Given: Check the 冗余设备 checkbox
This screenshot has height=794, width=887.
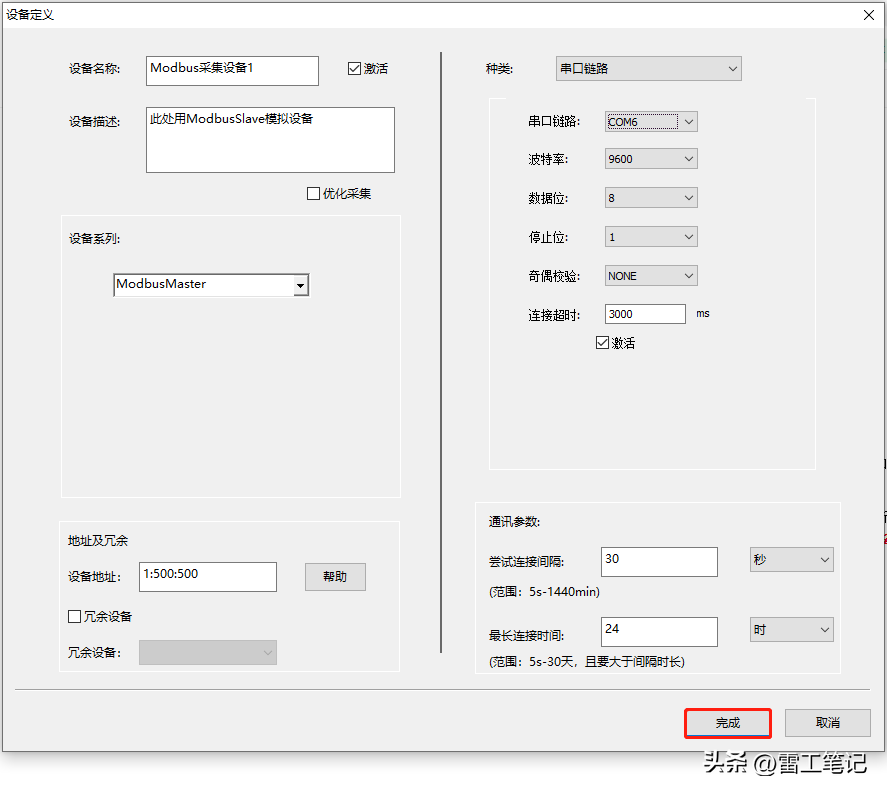Looking at the screenshot, I should click(75, 616).
